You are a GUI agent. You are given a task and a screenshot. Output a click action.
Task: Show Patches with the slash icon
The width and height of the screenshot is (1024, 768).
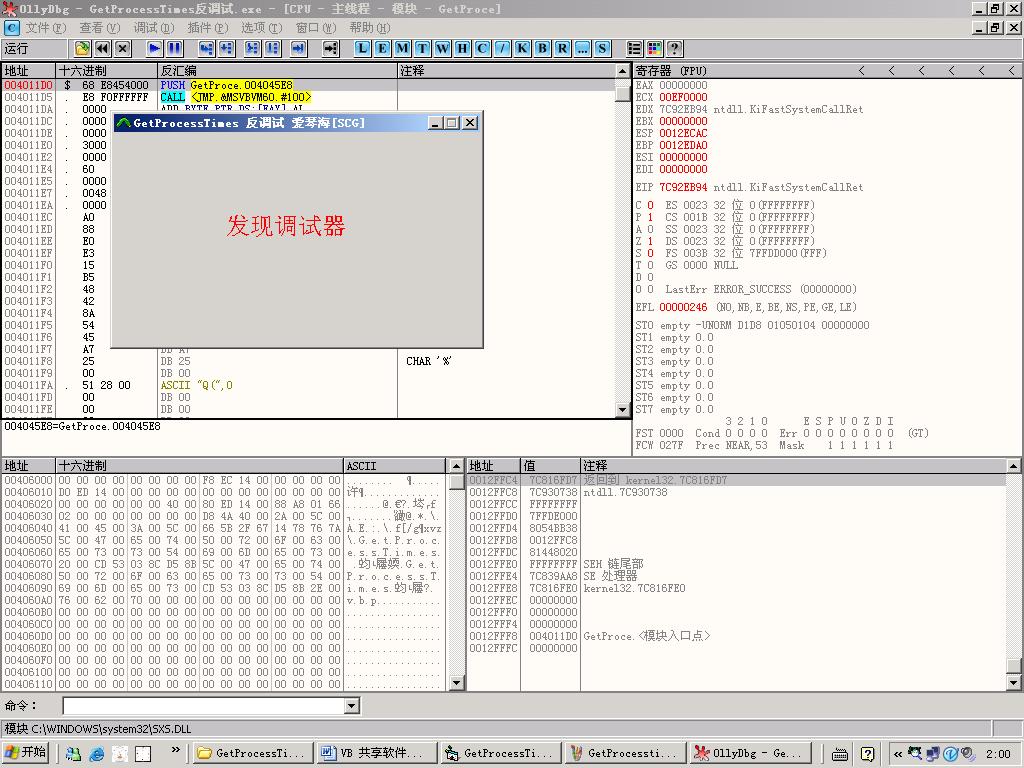pos(502,48)
